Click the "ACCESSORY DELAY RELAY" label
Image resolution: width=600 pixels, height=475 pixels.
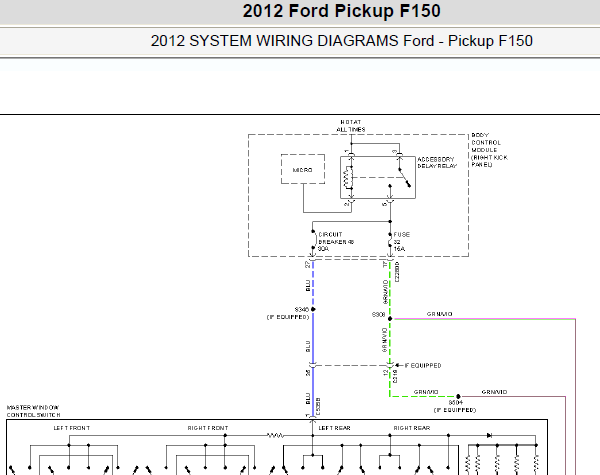(437, 162)
